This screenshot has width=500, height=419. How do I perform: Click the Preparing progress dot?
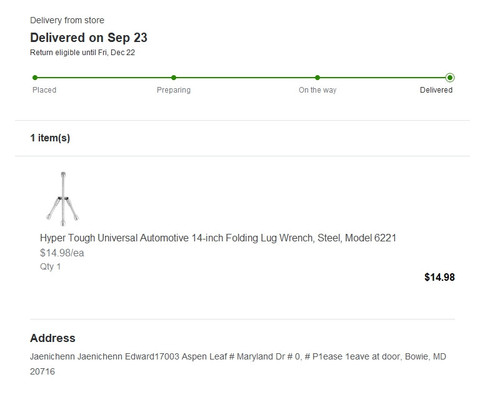pos(174,78)
